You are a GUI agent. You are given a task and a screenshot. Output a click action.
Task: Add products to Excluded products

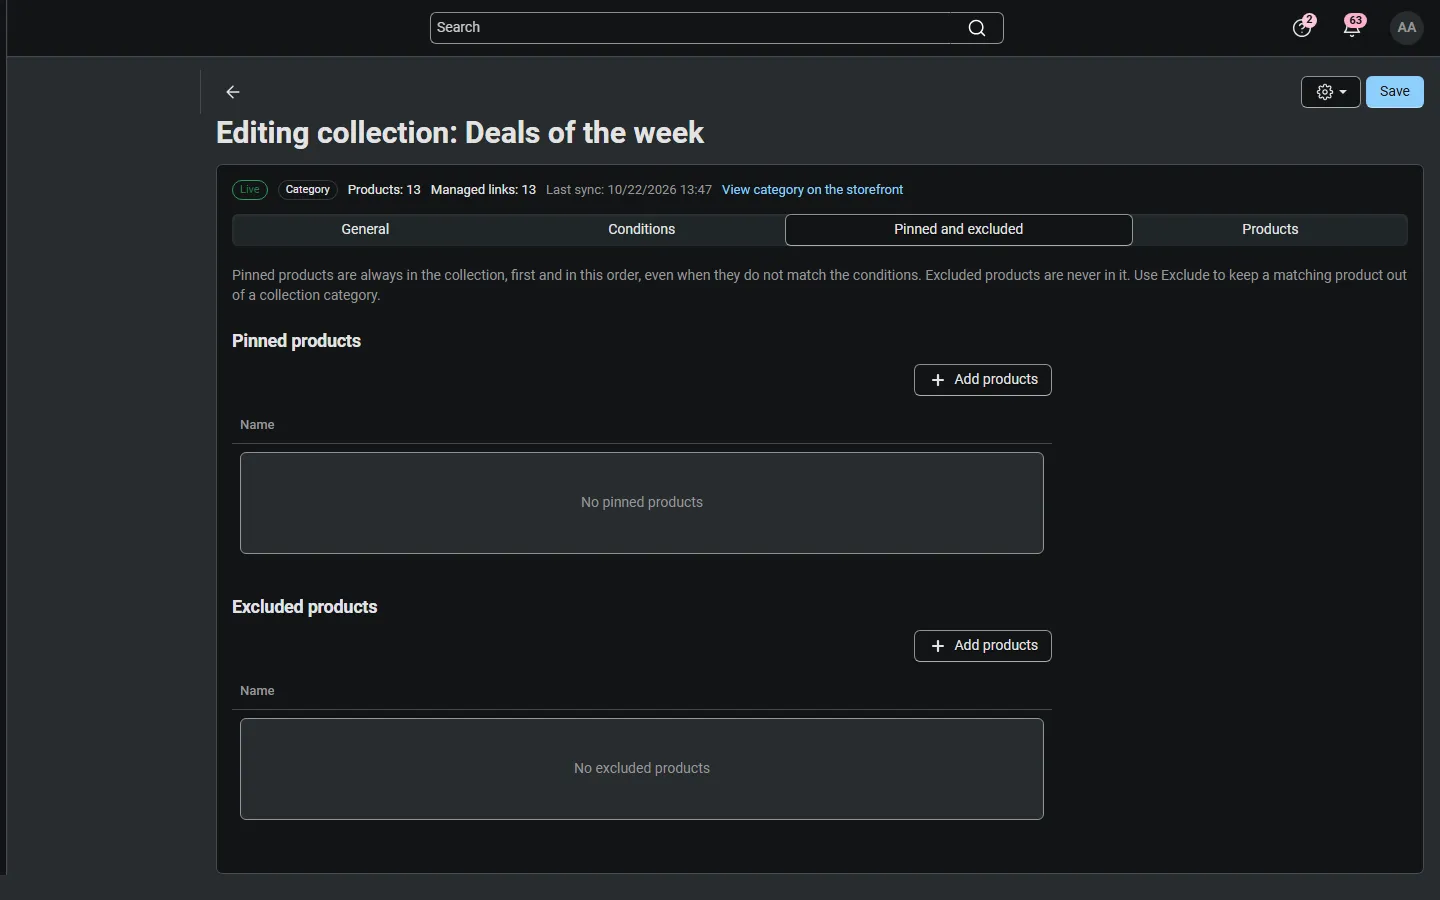[983, 646]
